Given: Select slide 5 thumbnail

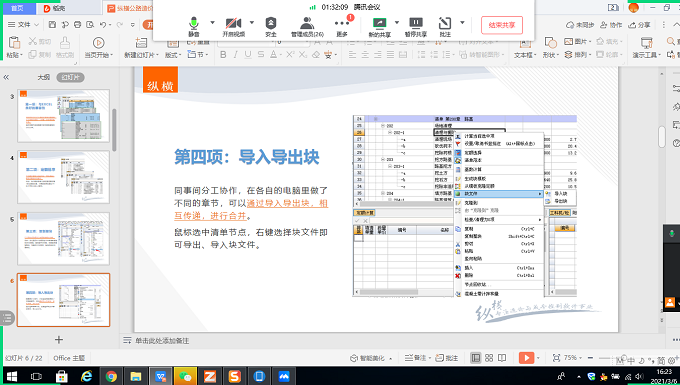Looking at the screenshot, I should 63,238.
